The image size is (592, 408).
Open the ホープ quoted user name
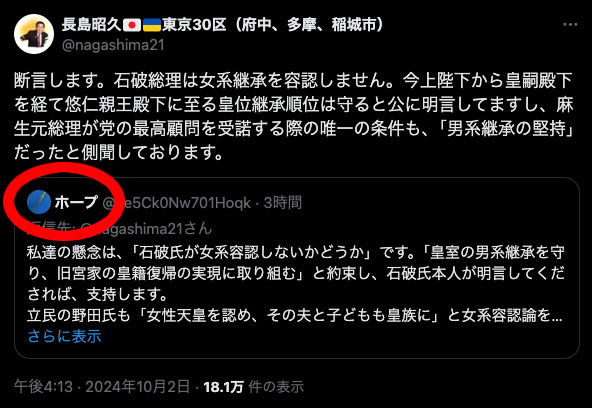[x=76, y=203]
